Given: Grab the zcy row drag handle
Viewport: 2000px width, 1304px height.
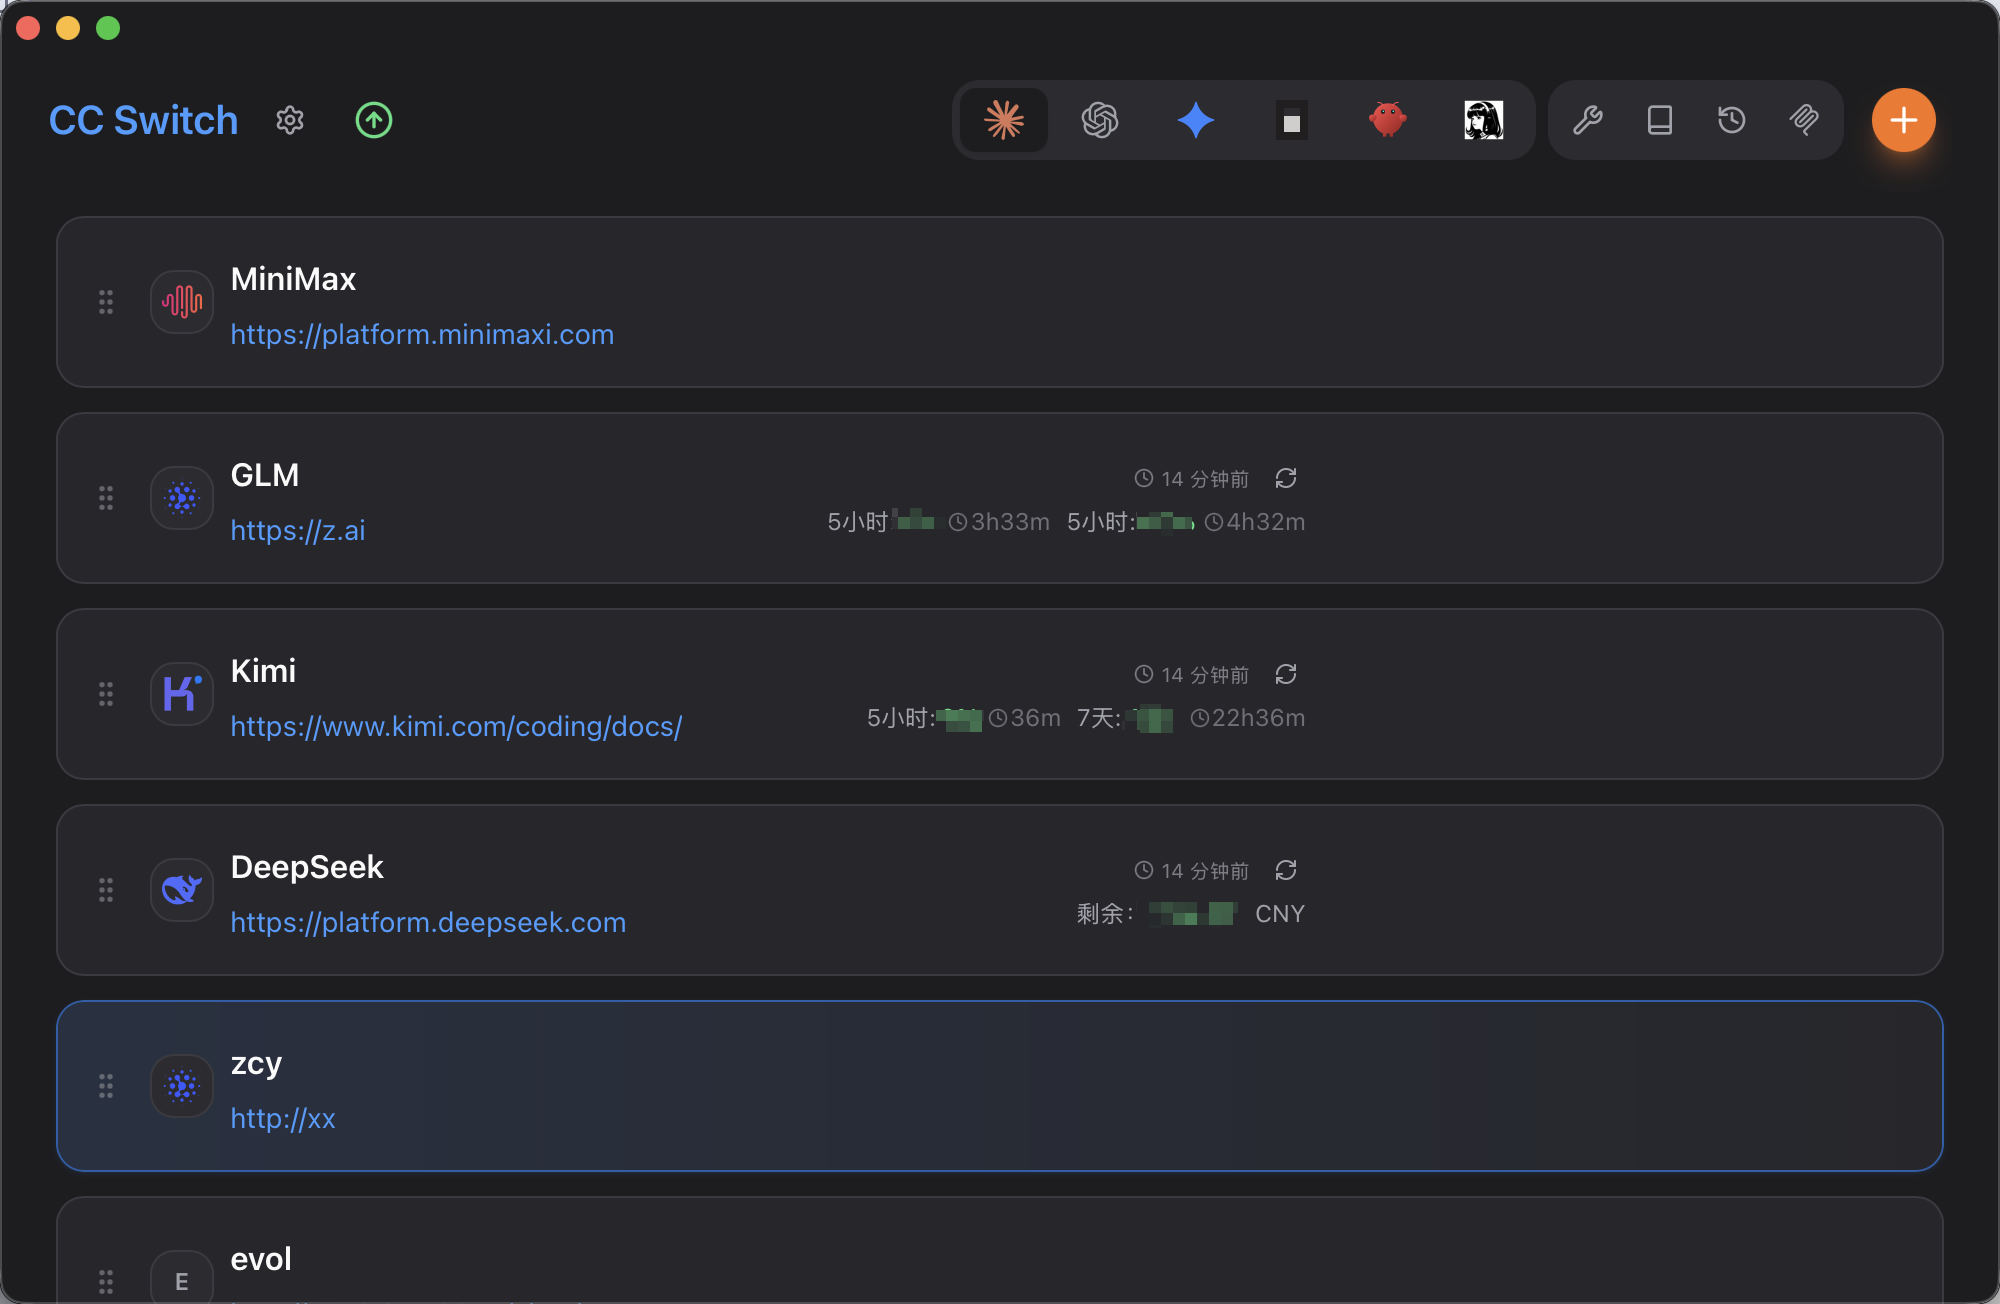Looking at the screenshot, I should click(x=106, y=1086).
